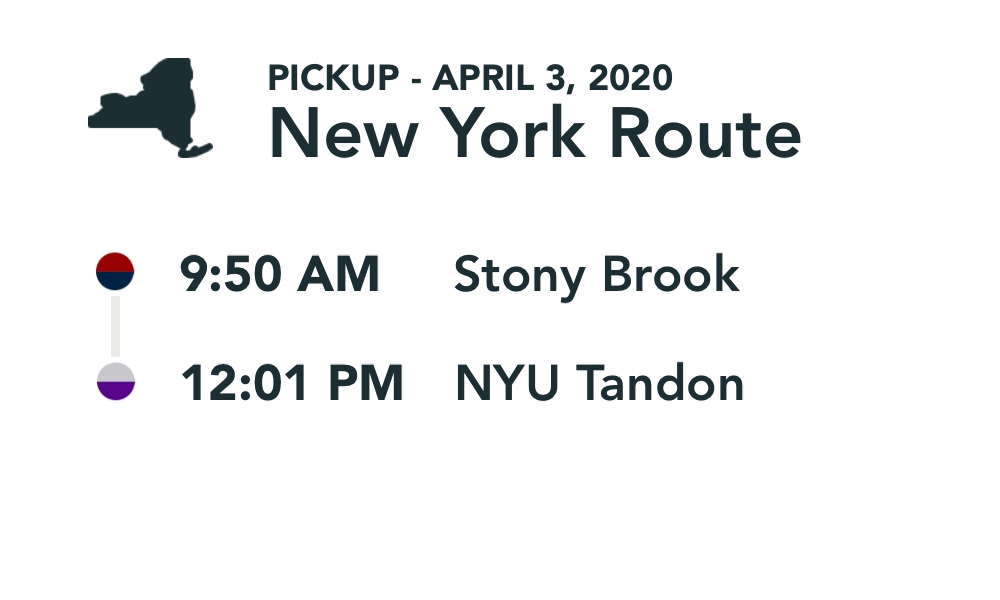This screenshot has height=600, width=1000.
Task: Pick the red top half of Stony Brook marker
Action: pyautogui.click(x=115, y=262)
